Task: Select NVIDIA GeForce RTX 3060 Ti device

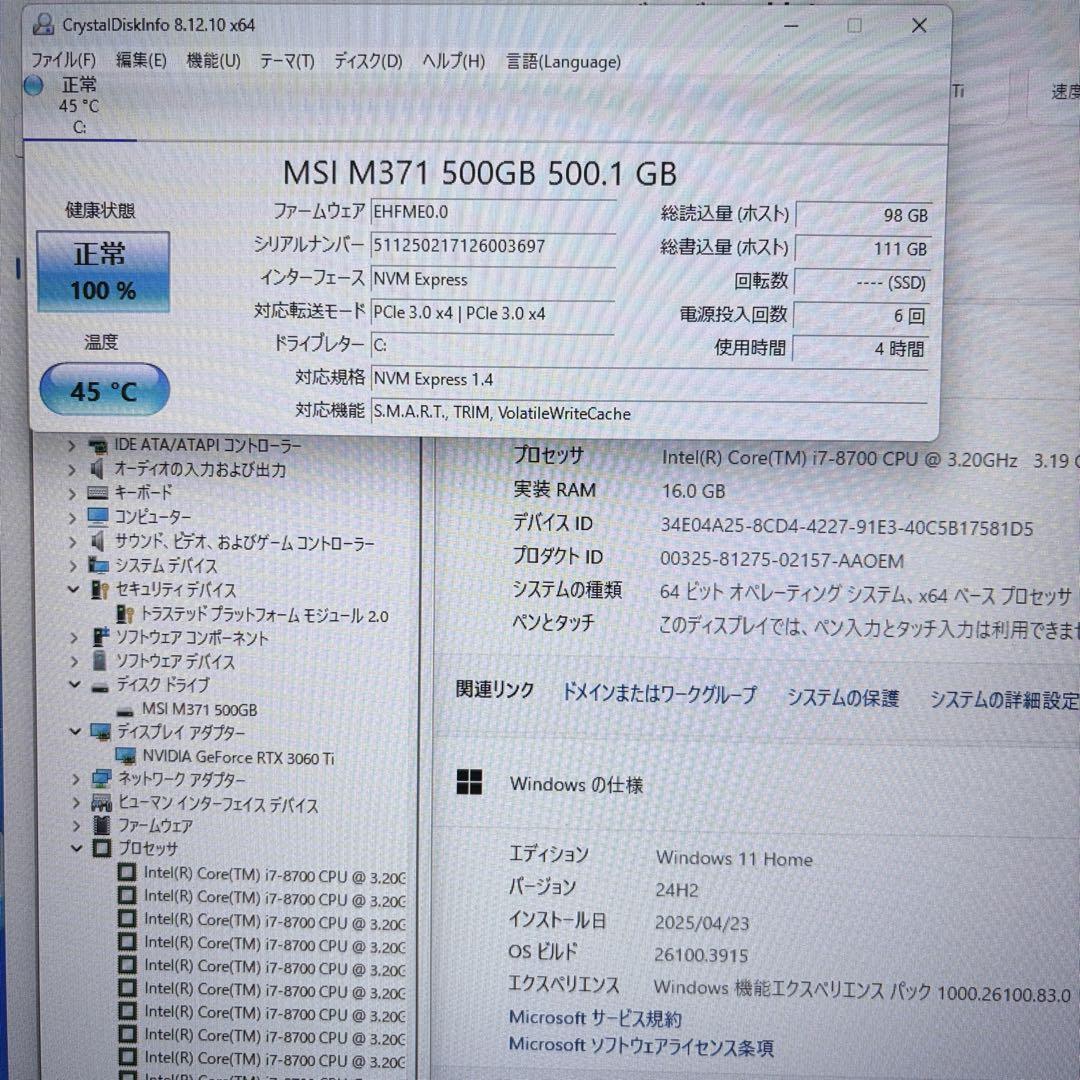Action: [x=238, y=757]
